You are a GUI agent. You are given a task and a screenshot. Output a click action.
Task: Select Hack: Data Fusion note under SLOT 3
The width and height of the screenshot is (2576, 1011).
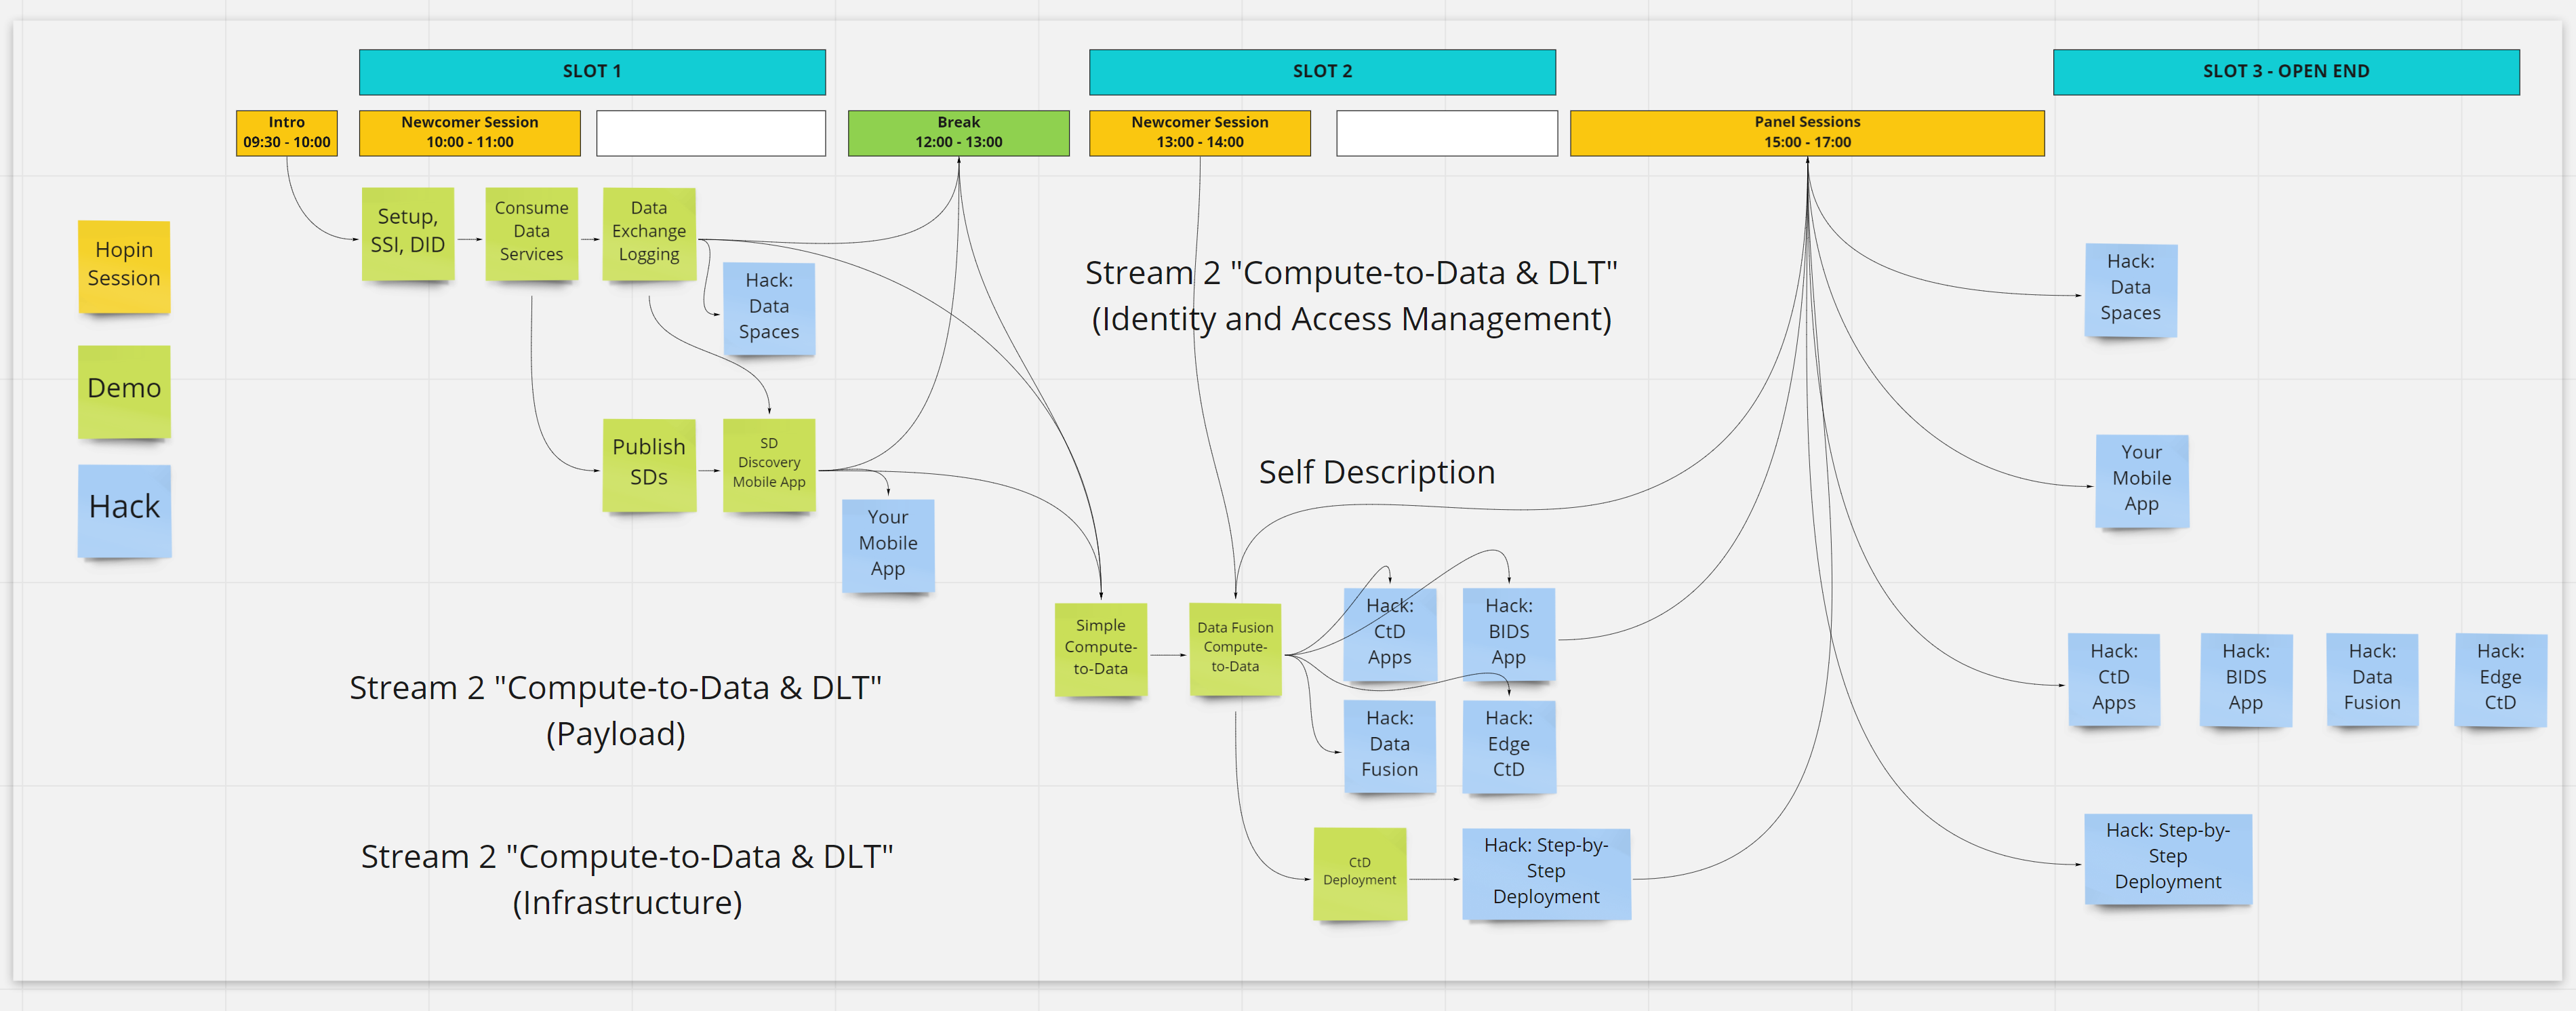[2372, 679]
